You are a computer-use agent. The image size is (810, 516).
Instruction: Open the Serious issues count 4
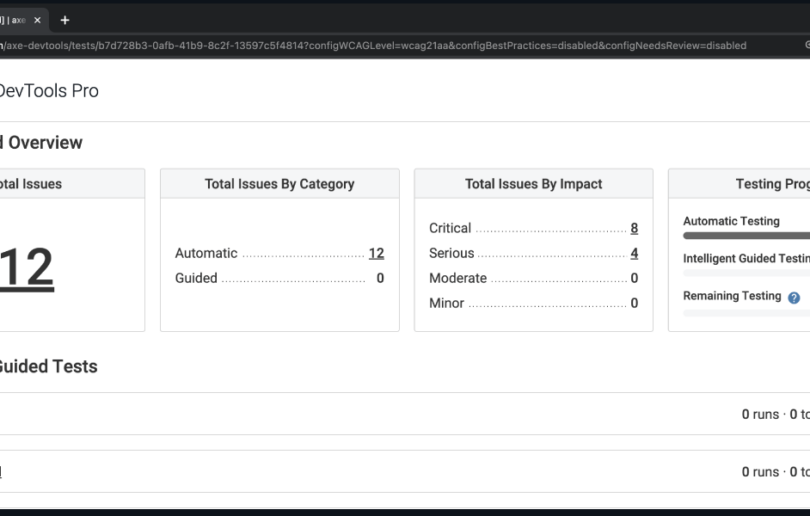pos(634,253)
